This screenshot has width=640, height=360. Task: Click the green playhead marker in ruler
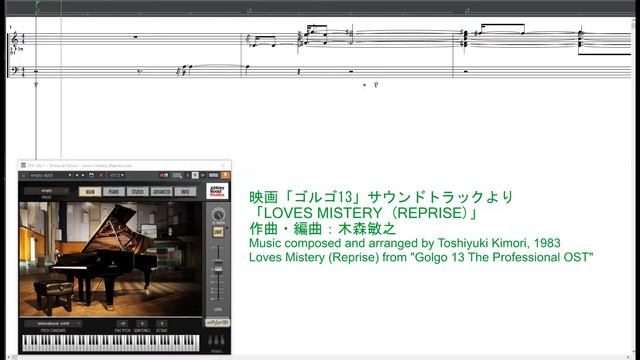[x=37, y=4]
